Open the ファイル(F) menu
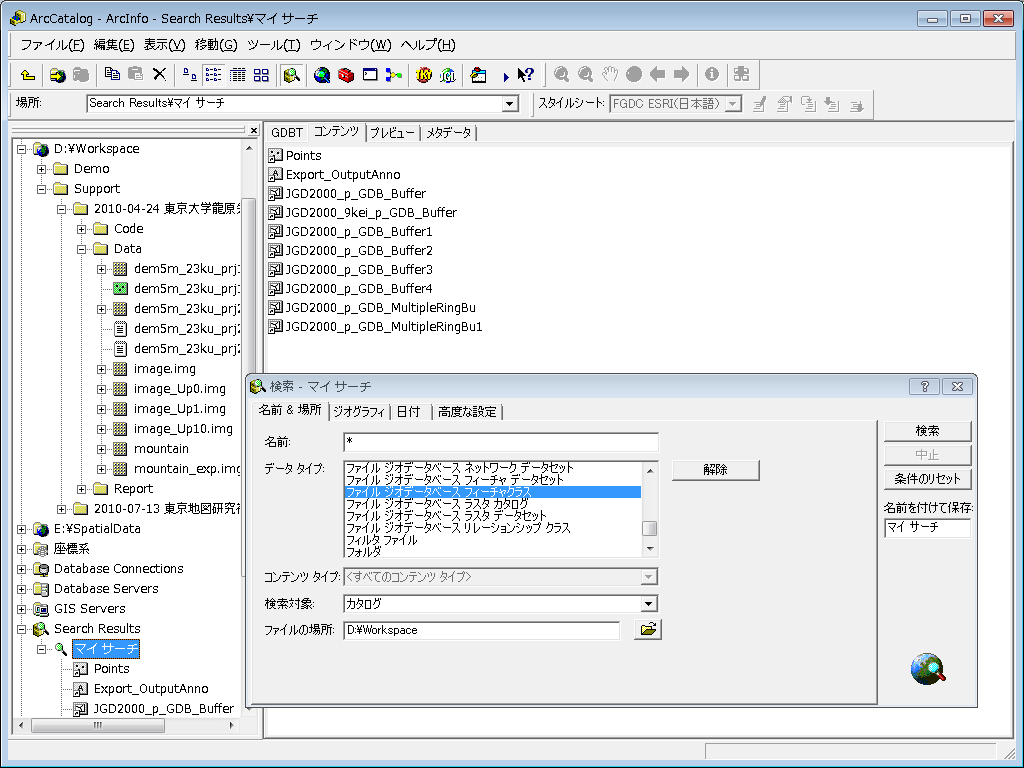 [x=52, y=44]
